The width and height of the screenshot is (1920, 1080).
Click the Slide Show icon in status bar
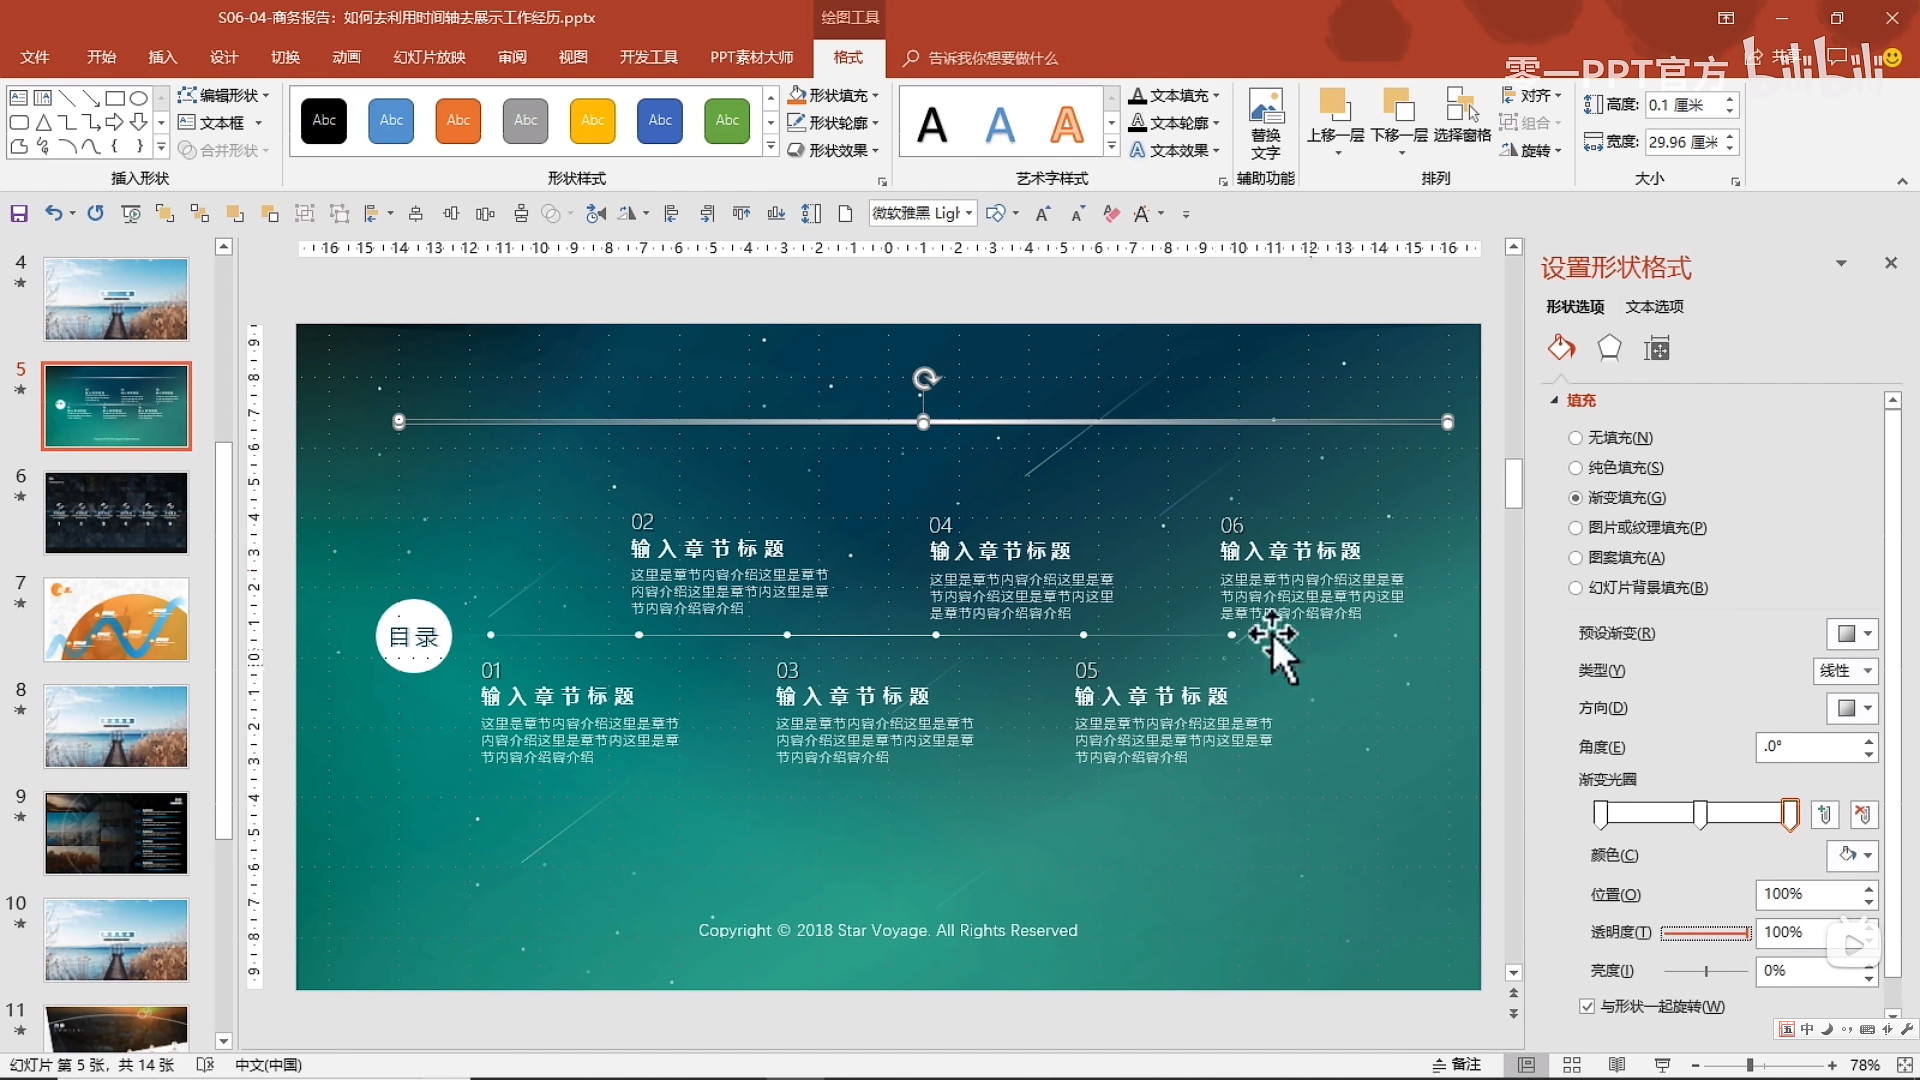pos(1662,1065)
